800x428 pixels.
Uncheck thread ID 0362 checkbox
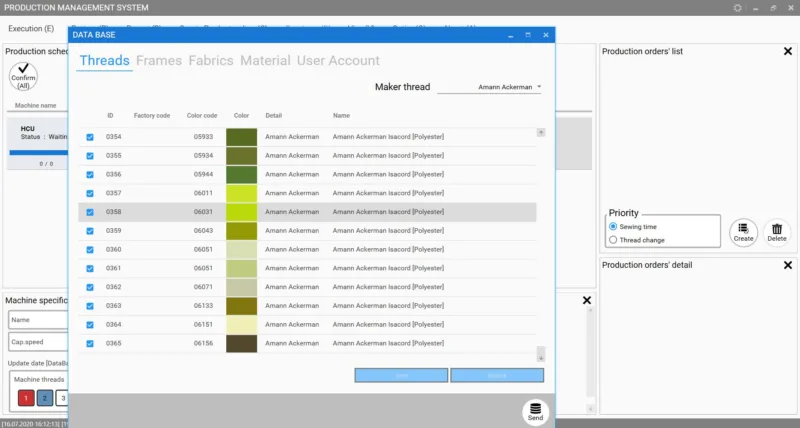[90, 287]
